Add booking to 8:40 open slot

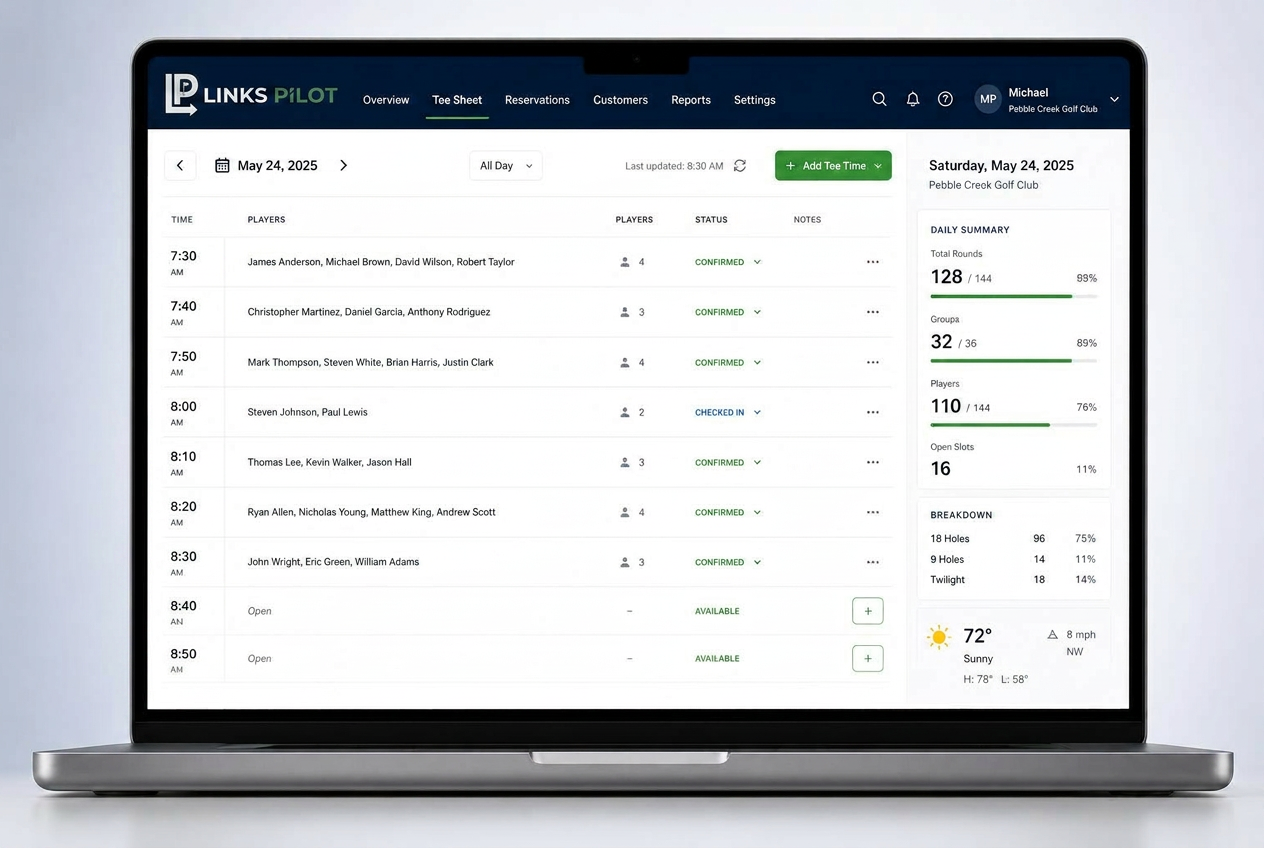coord(868,611)
